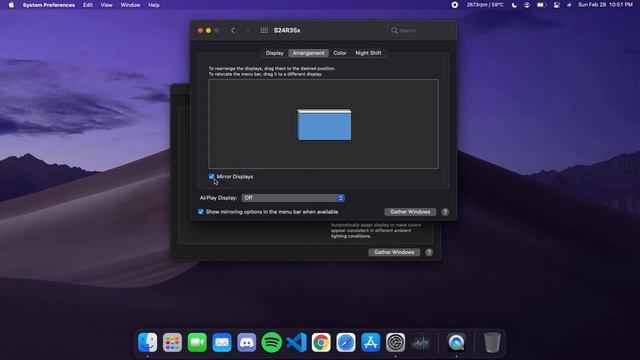Switch to the Display tab
The height and width of the screenshot is (360, 640).
tap(274, 53)
